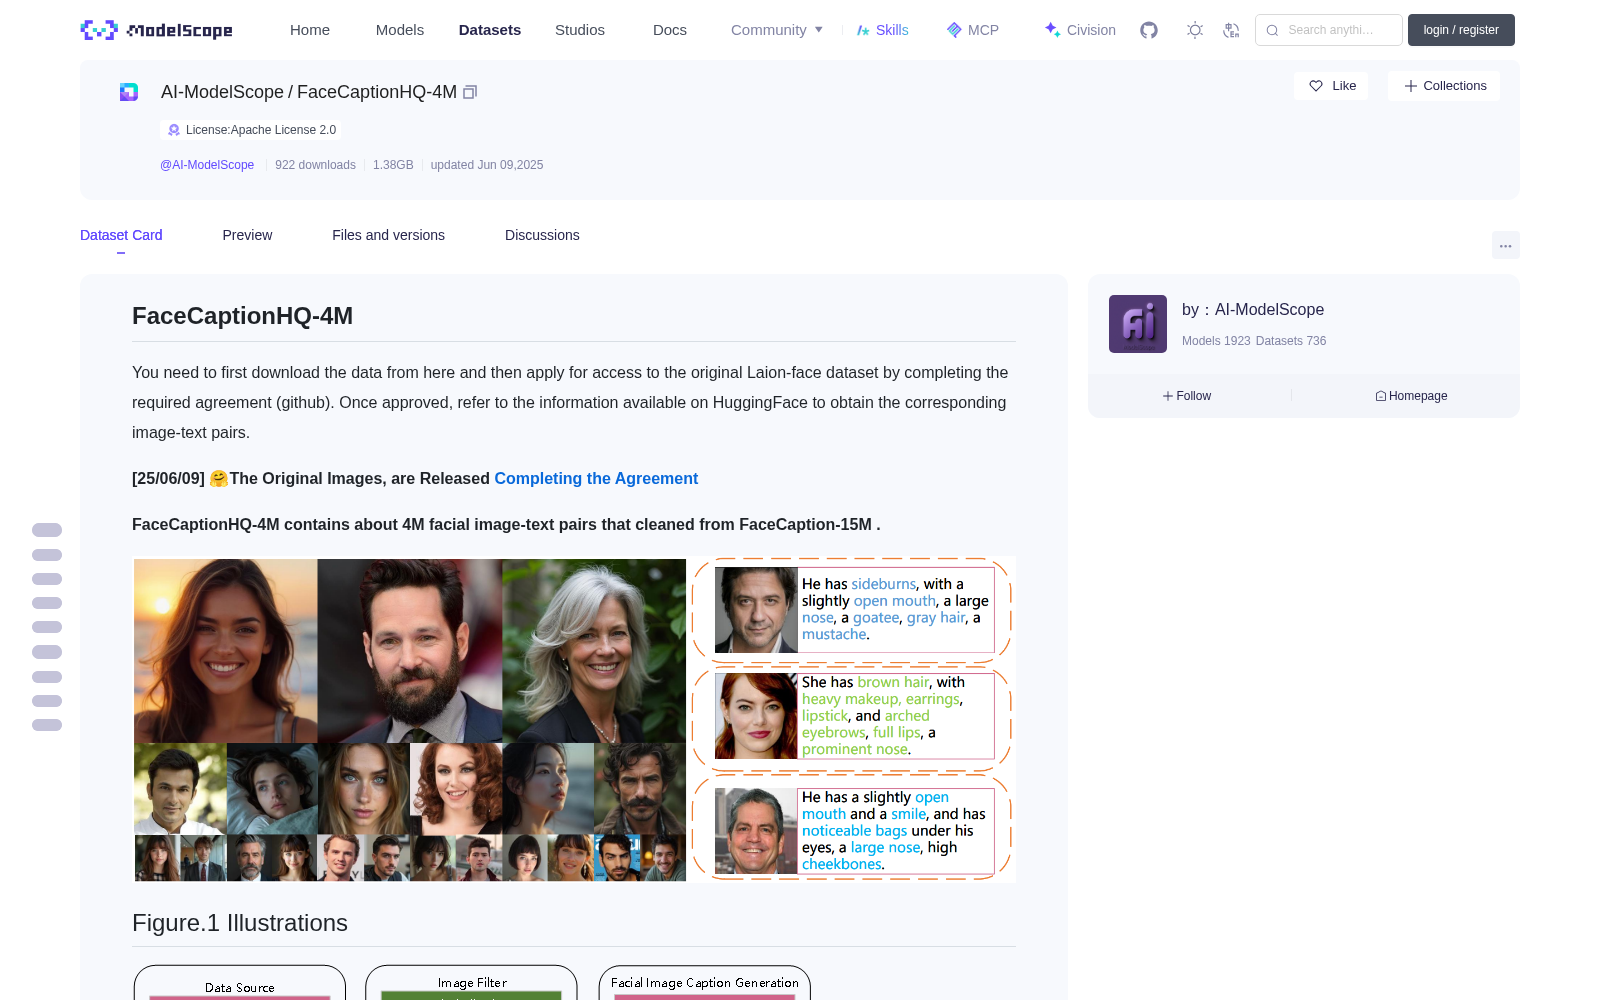This screenshot has height=1000, width=1600.
Task: Open the organization Homepage link
Action: [1411, 396]
